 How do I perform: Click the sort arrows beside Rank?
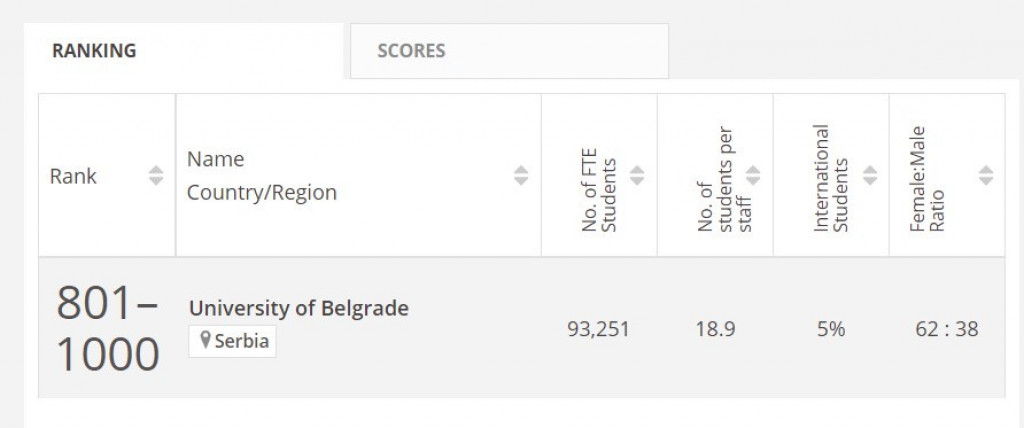click(x=156, y=176)
